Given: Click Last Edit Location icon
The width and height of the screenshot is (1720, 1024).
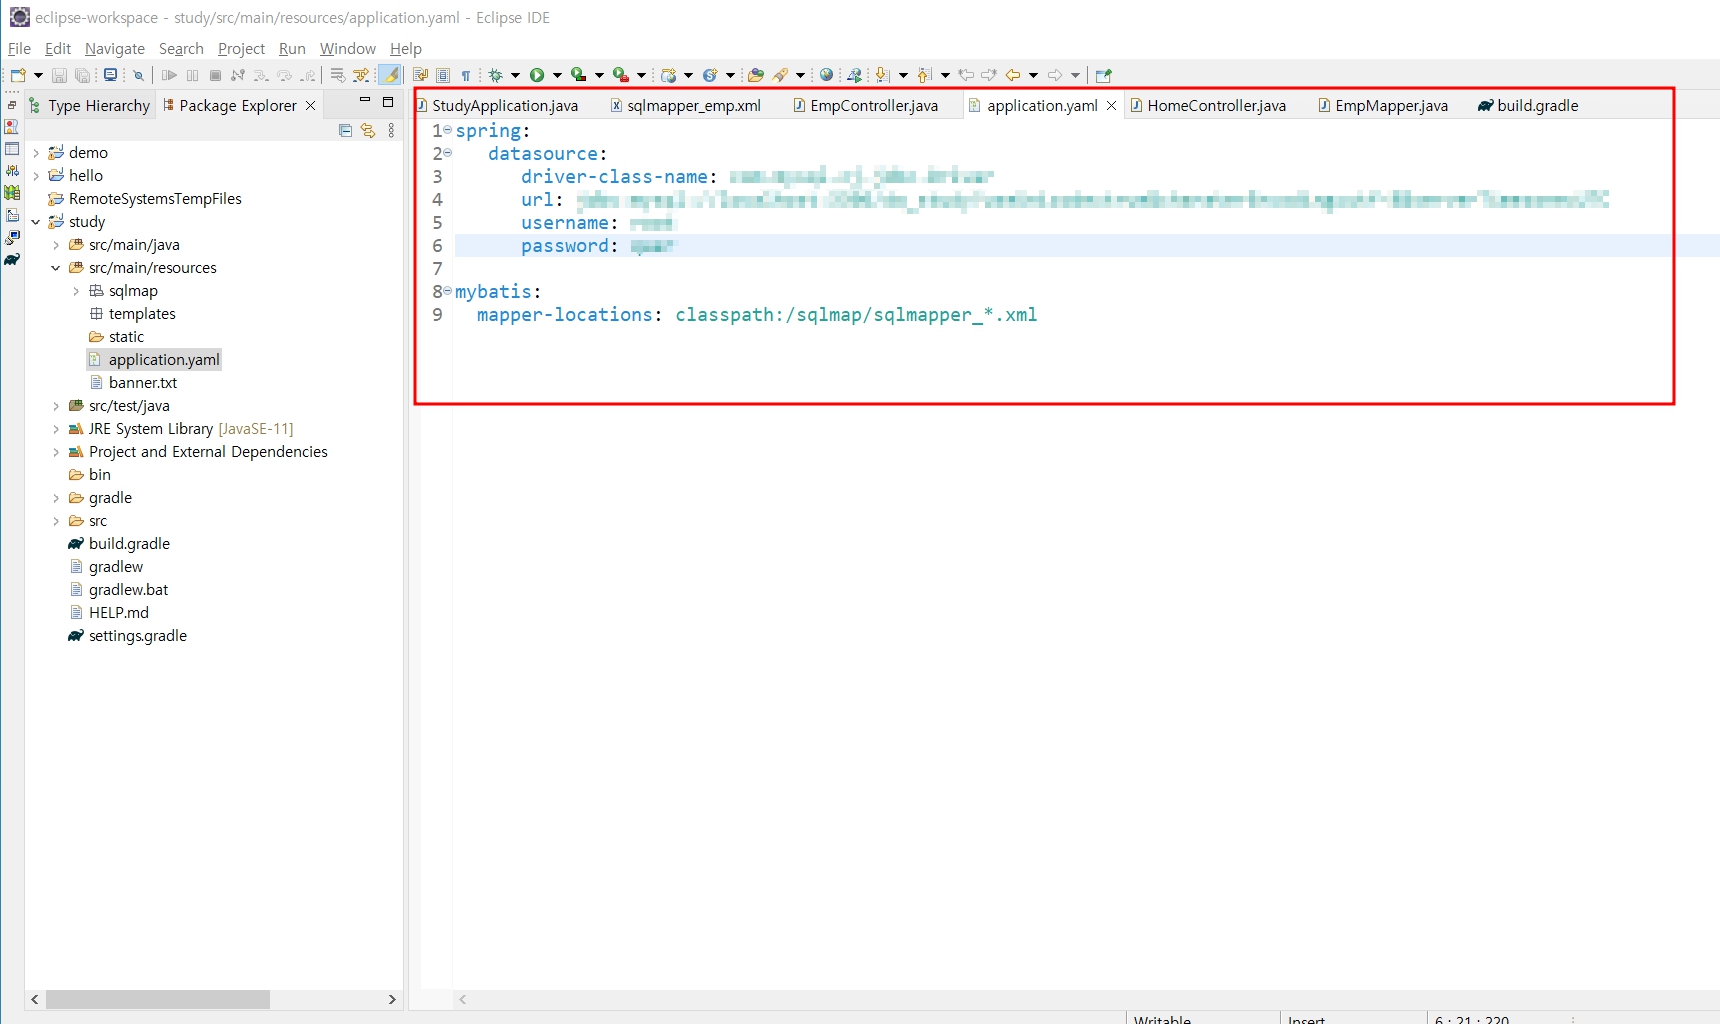Looking at the screenshot, I should coord(966,75).
